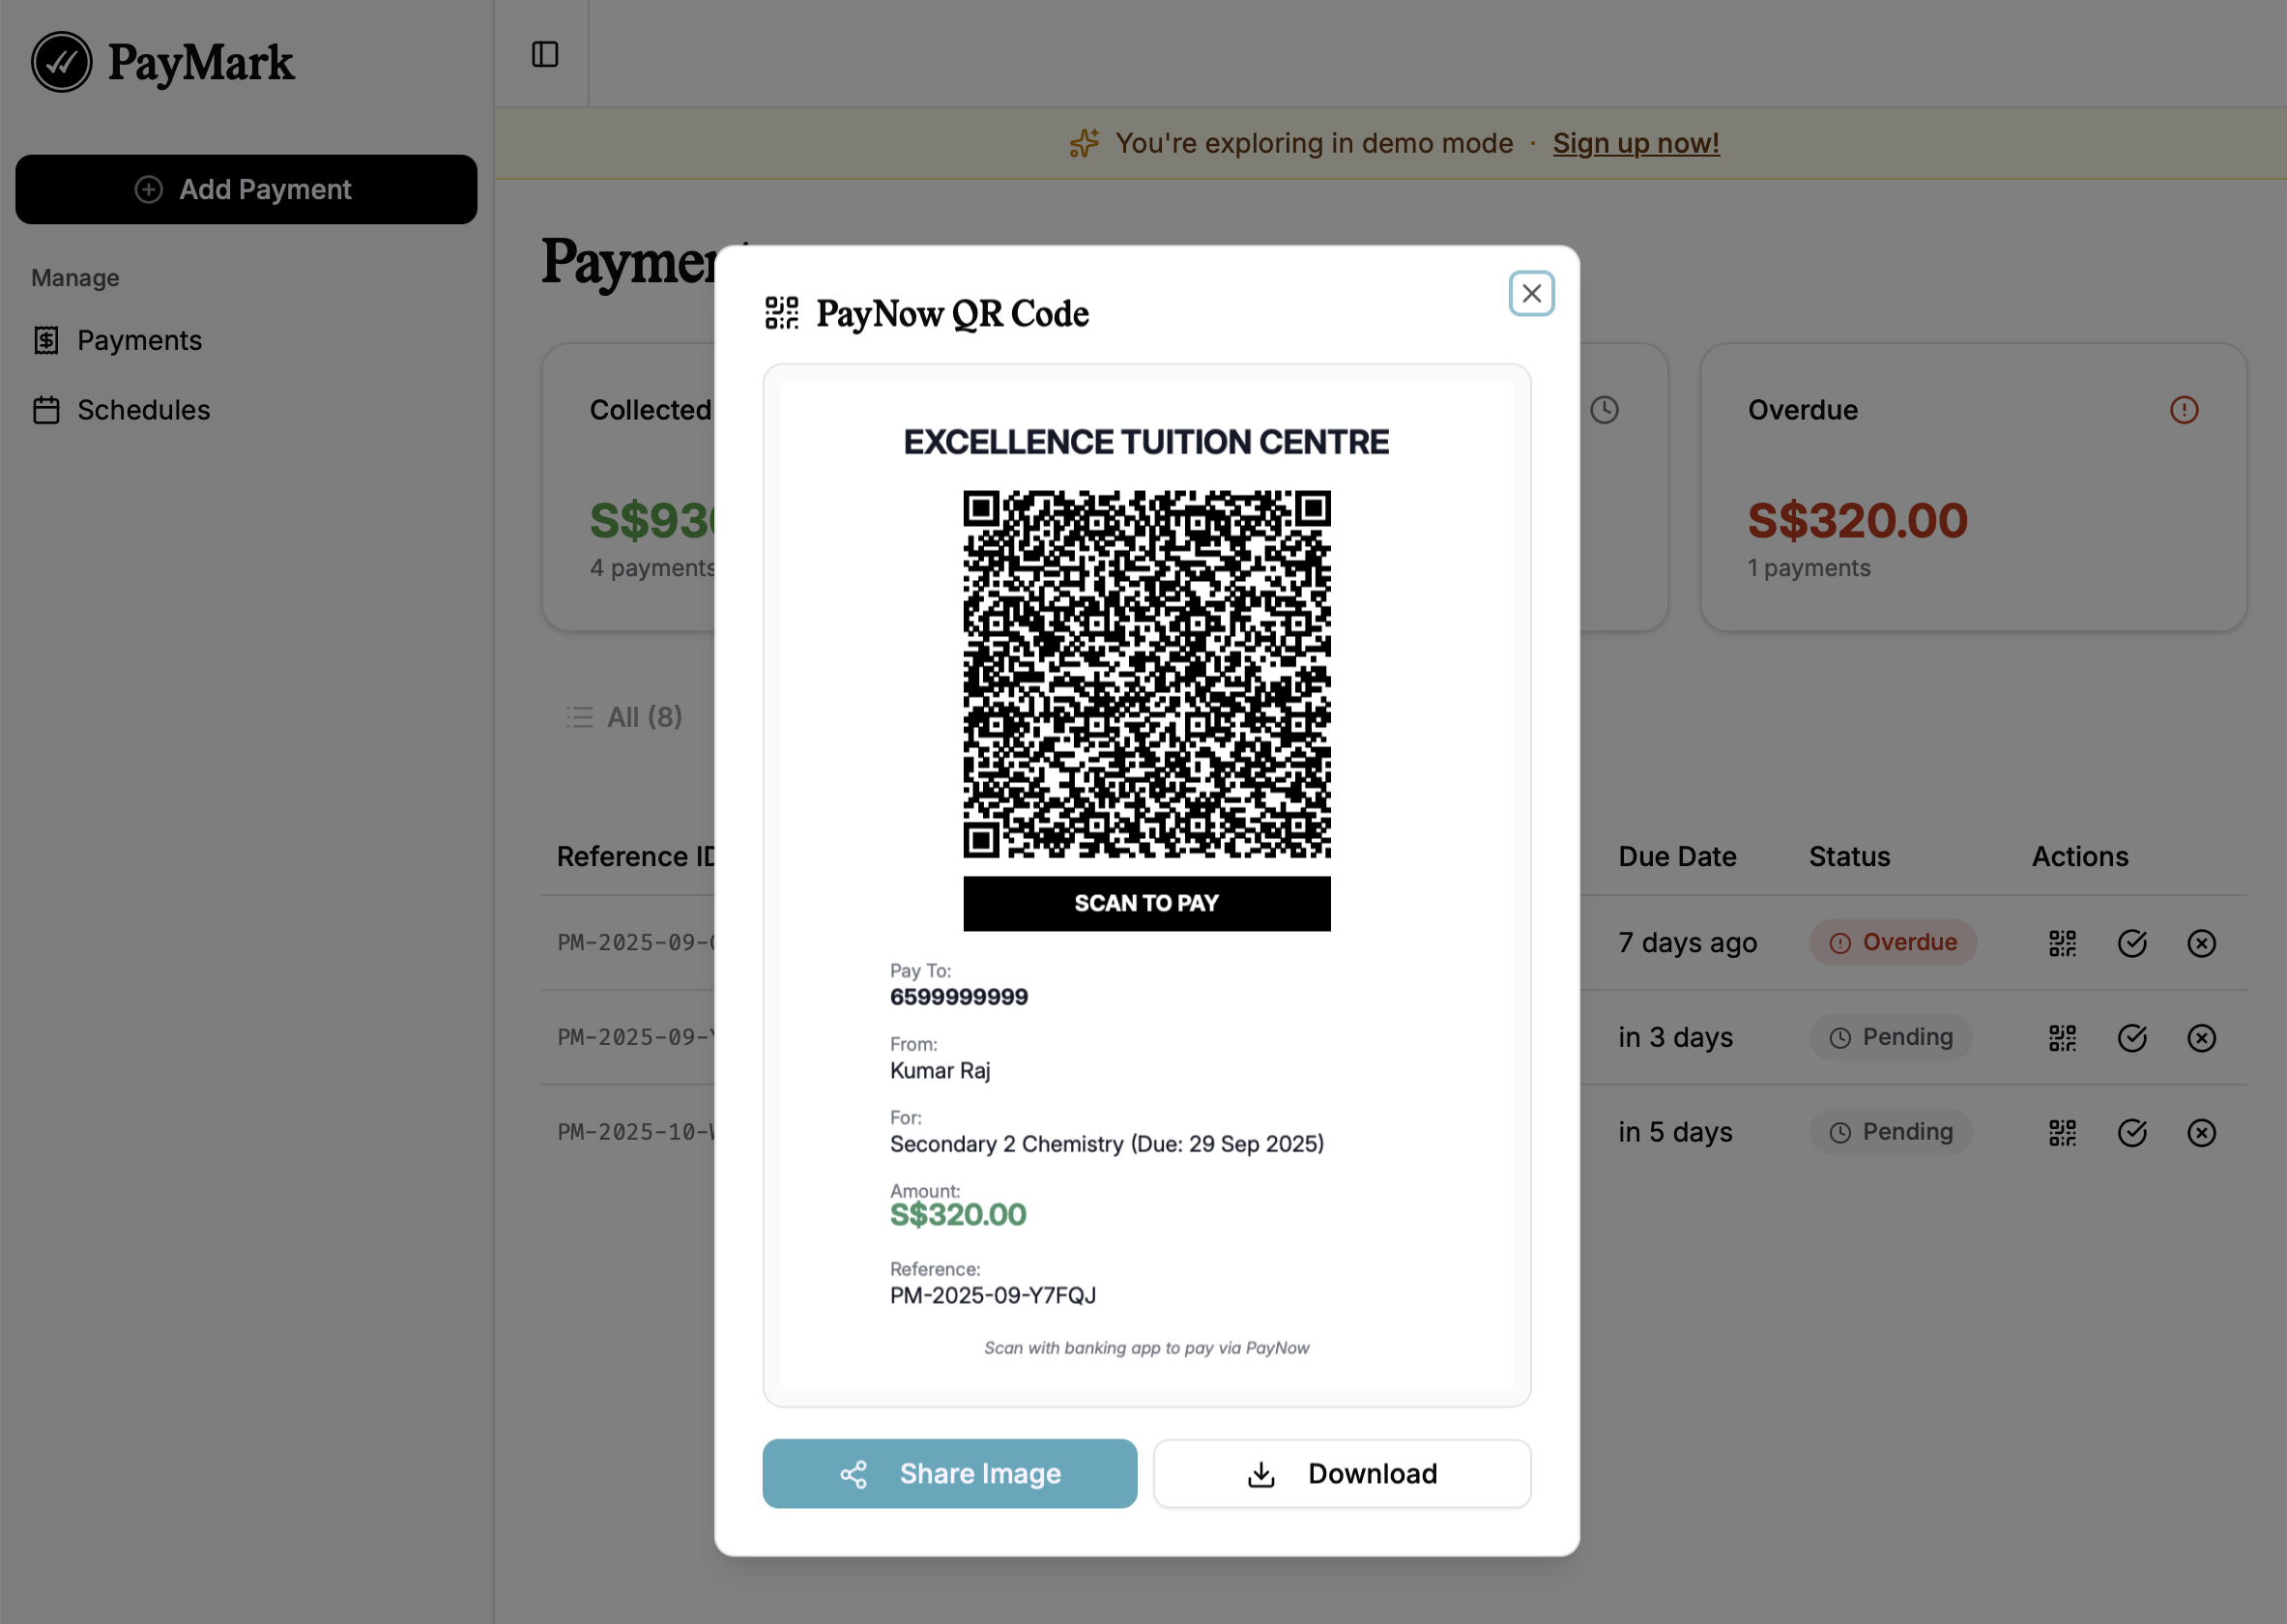2287x1624 pixels.
Task: Show QR icon for payment due in 3 days
Action: 2062,1037
